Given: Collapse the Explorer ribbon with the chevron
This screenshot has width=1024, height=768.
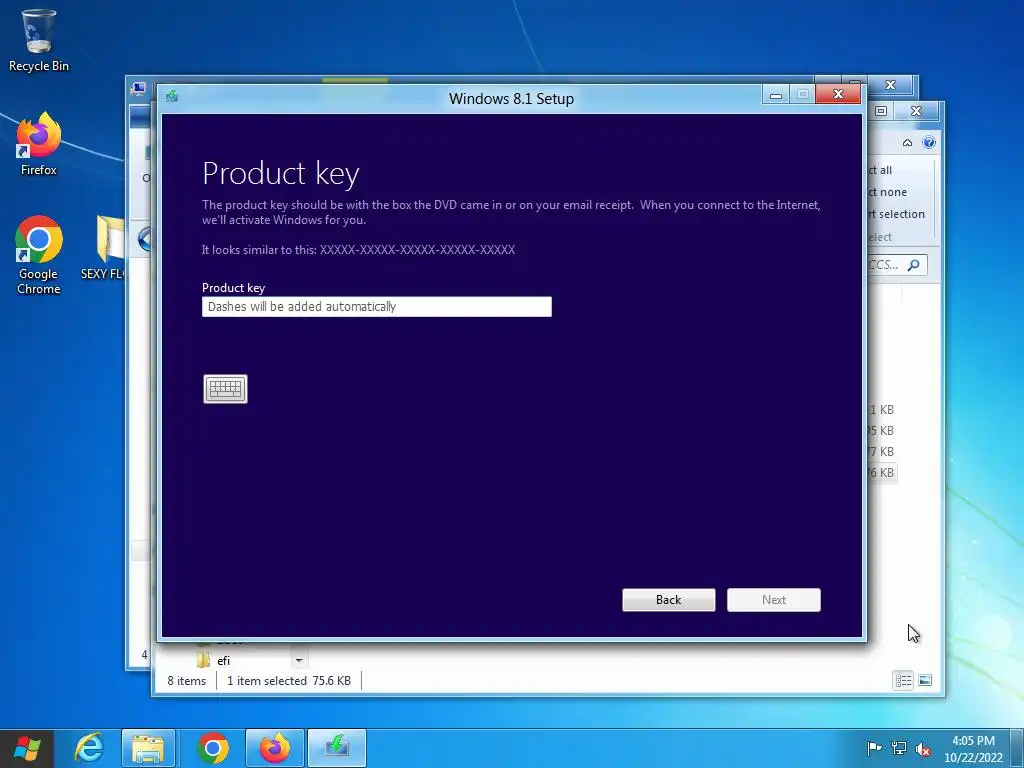Looking at the screenshot, I should (907, 142).
